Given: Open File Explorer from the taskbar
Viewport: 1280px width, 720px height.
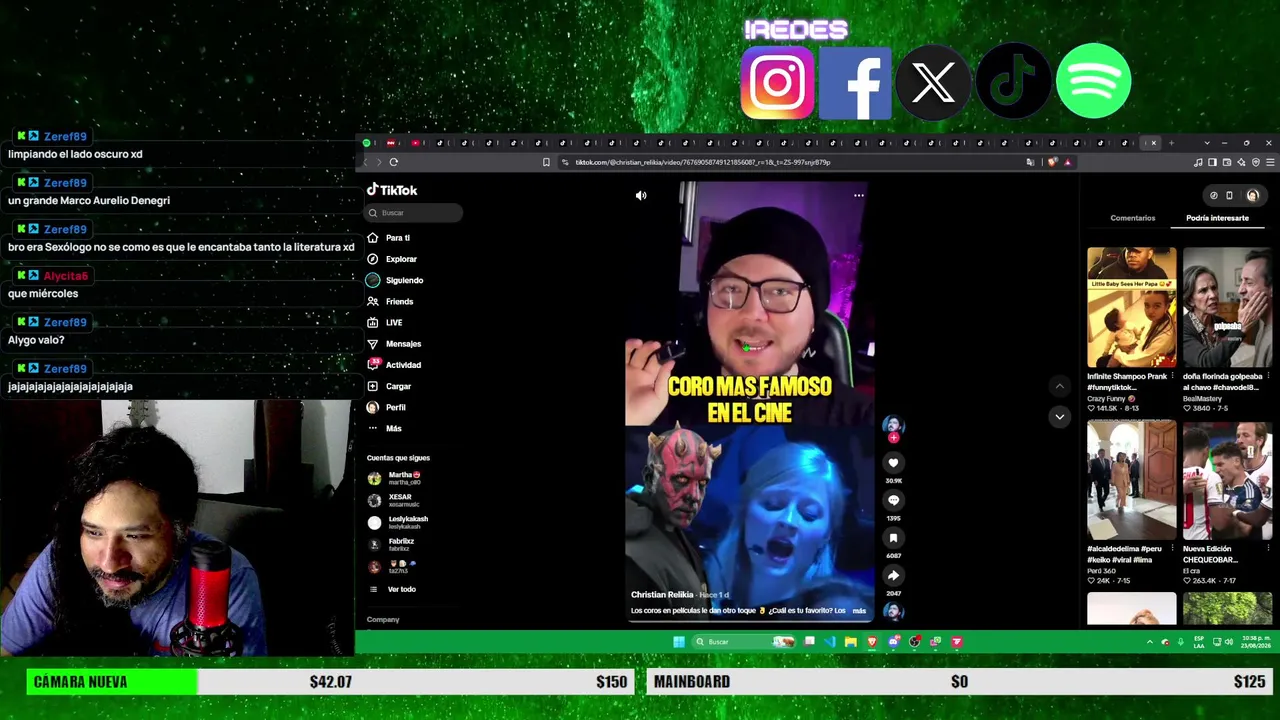Looking at the screenshot, I should point(851,642).
